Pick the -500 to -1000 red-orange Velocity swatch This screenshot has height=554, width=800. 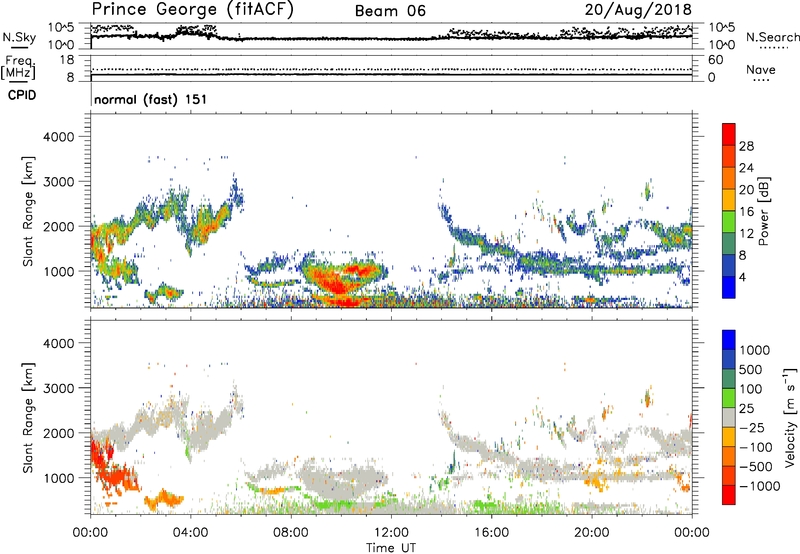[729, 475]
